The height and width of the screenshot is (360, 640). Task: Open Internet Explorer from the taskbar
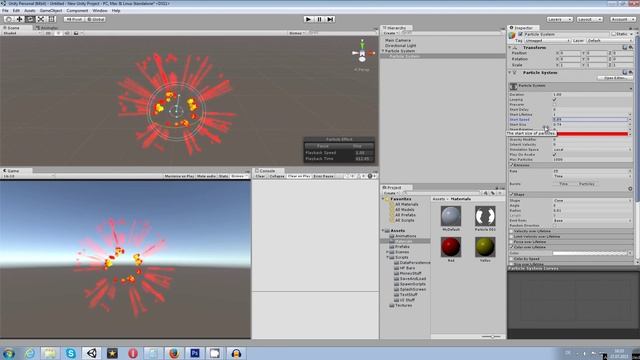(29, 353)
